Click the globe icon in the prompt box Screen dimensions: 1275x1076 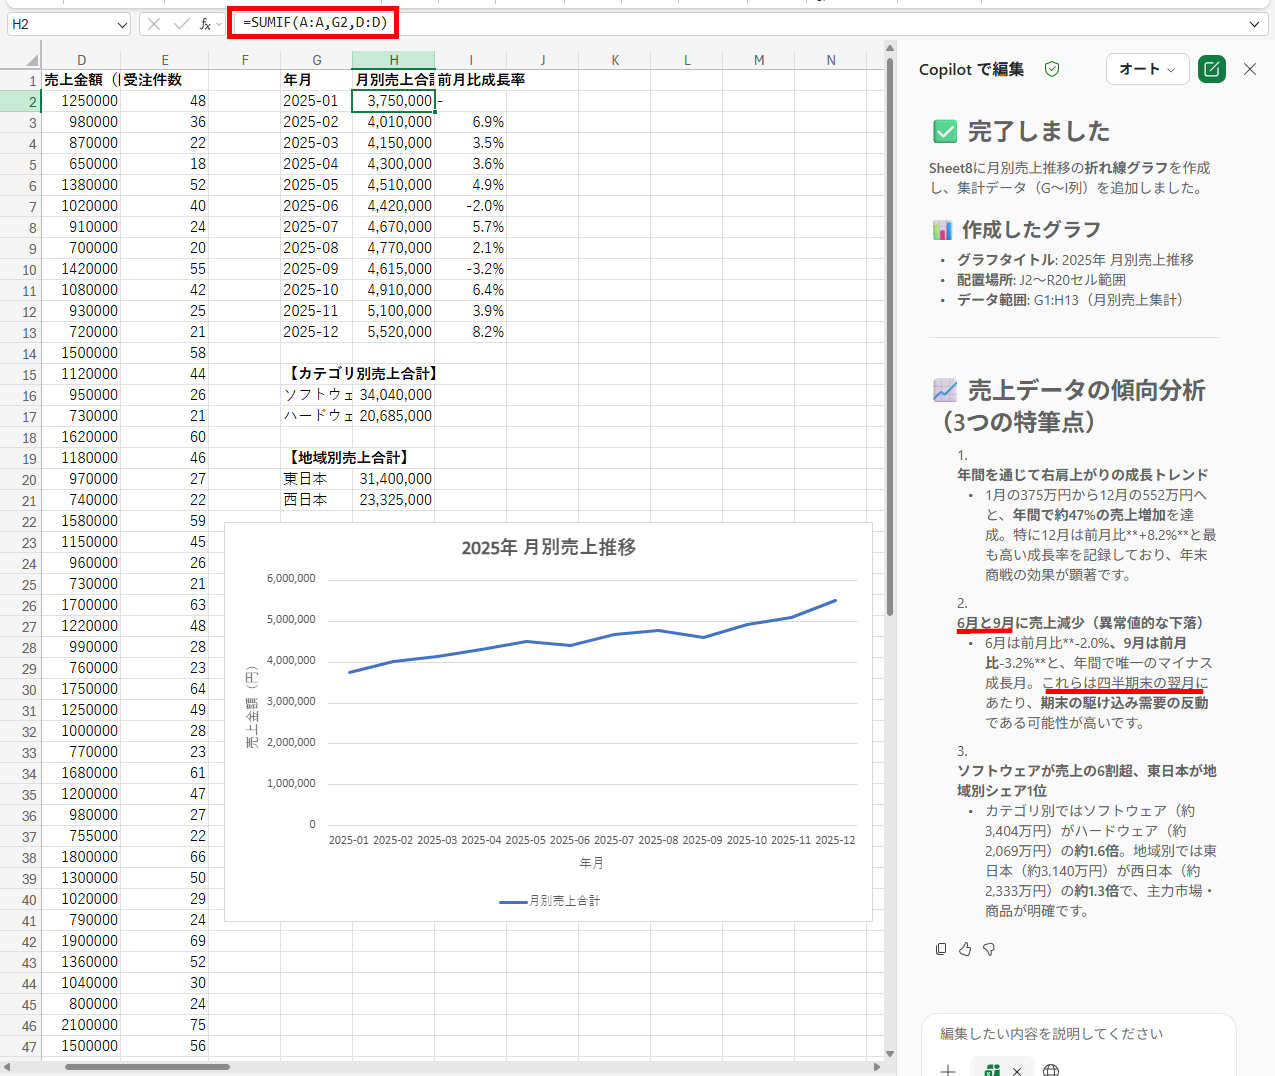coord(1050,1070)
